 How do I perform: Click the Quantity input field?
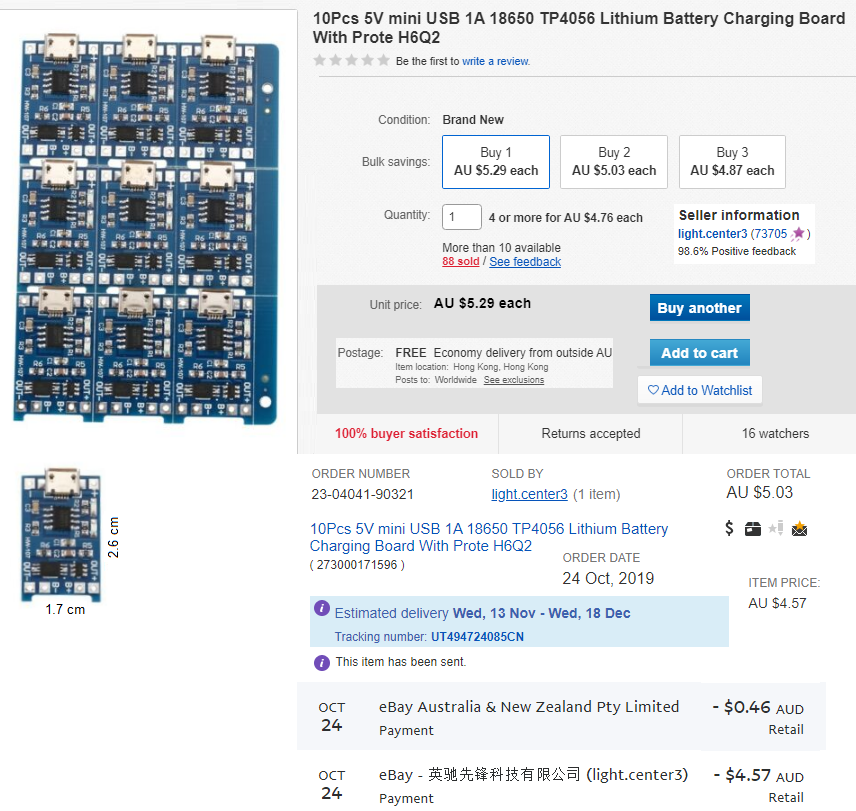click(462, 217)
